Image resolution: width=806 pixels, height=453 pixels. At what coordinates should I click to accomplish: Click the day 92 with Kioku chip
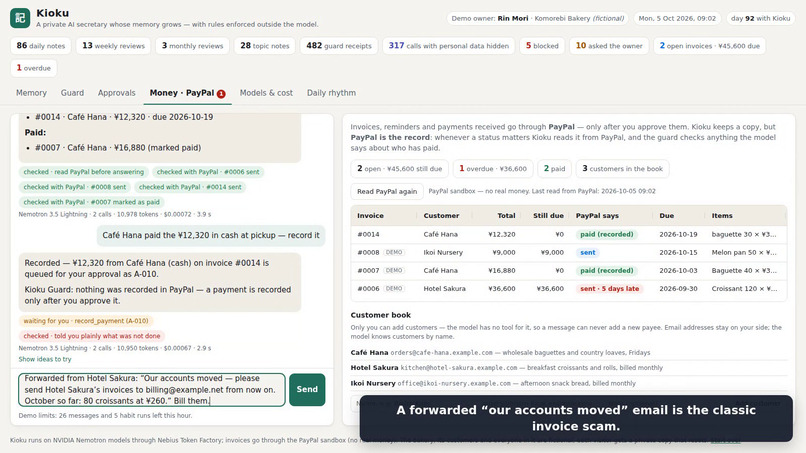point(760,19)
